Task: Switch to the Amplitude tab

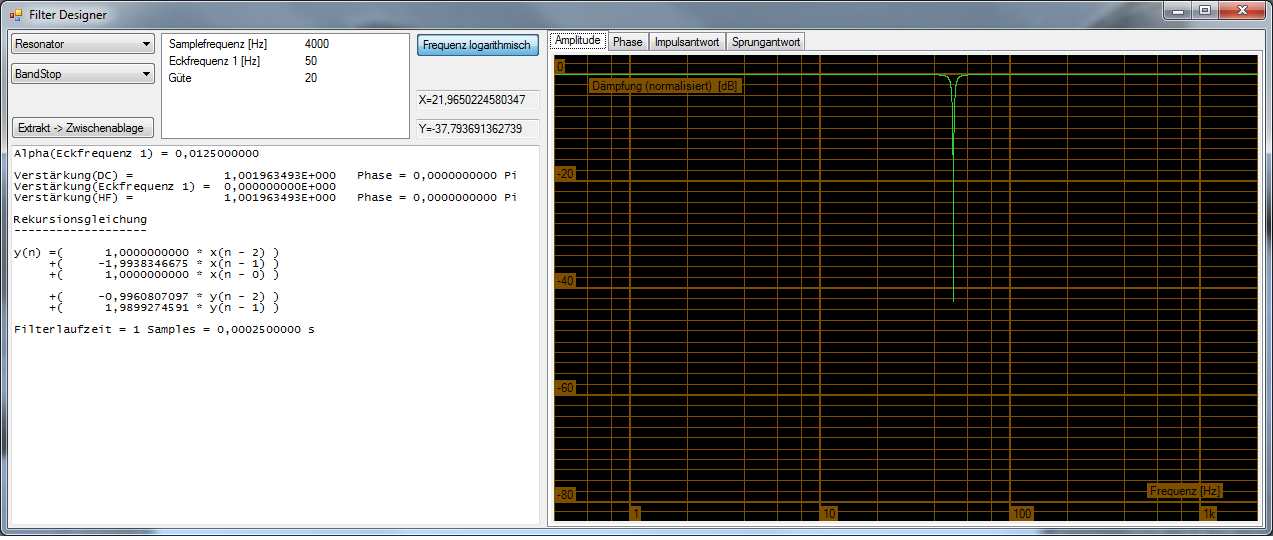Action: [578, 41]
